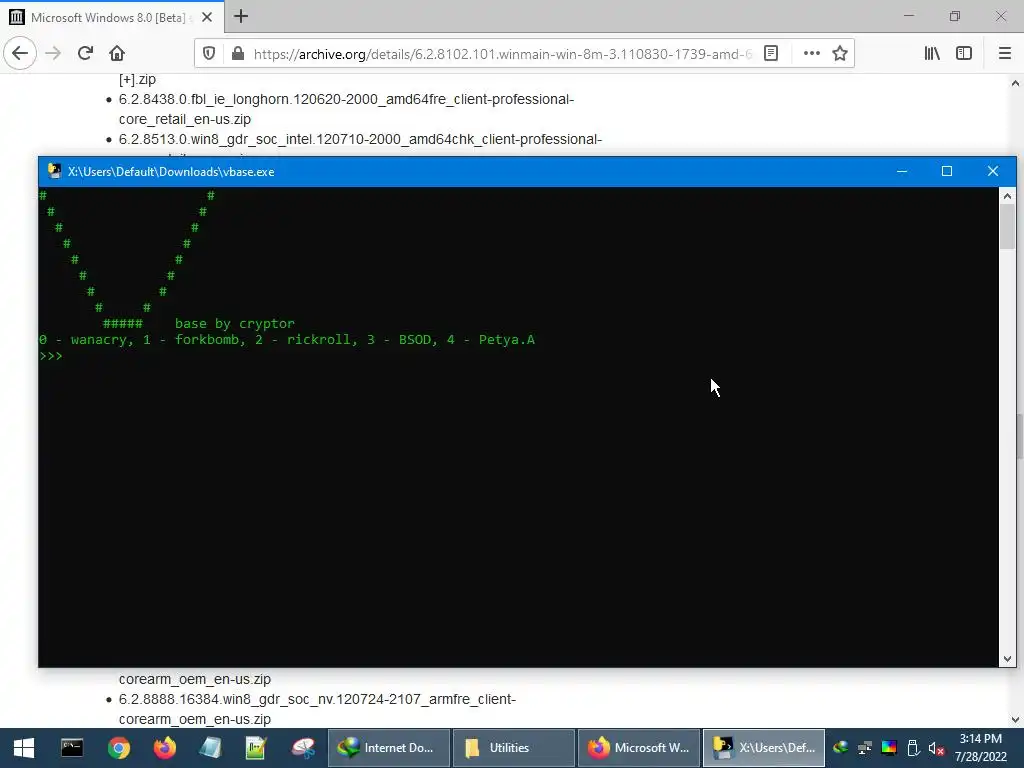The height and width of the screenshot is (768, 1024).
Task: Click console scrollbar down arrow
Action: click(1007, 659)
